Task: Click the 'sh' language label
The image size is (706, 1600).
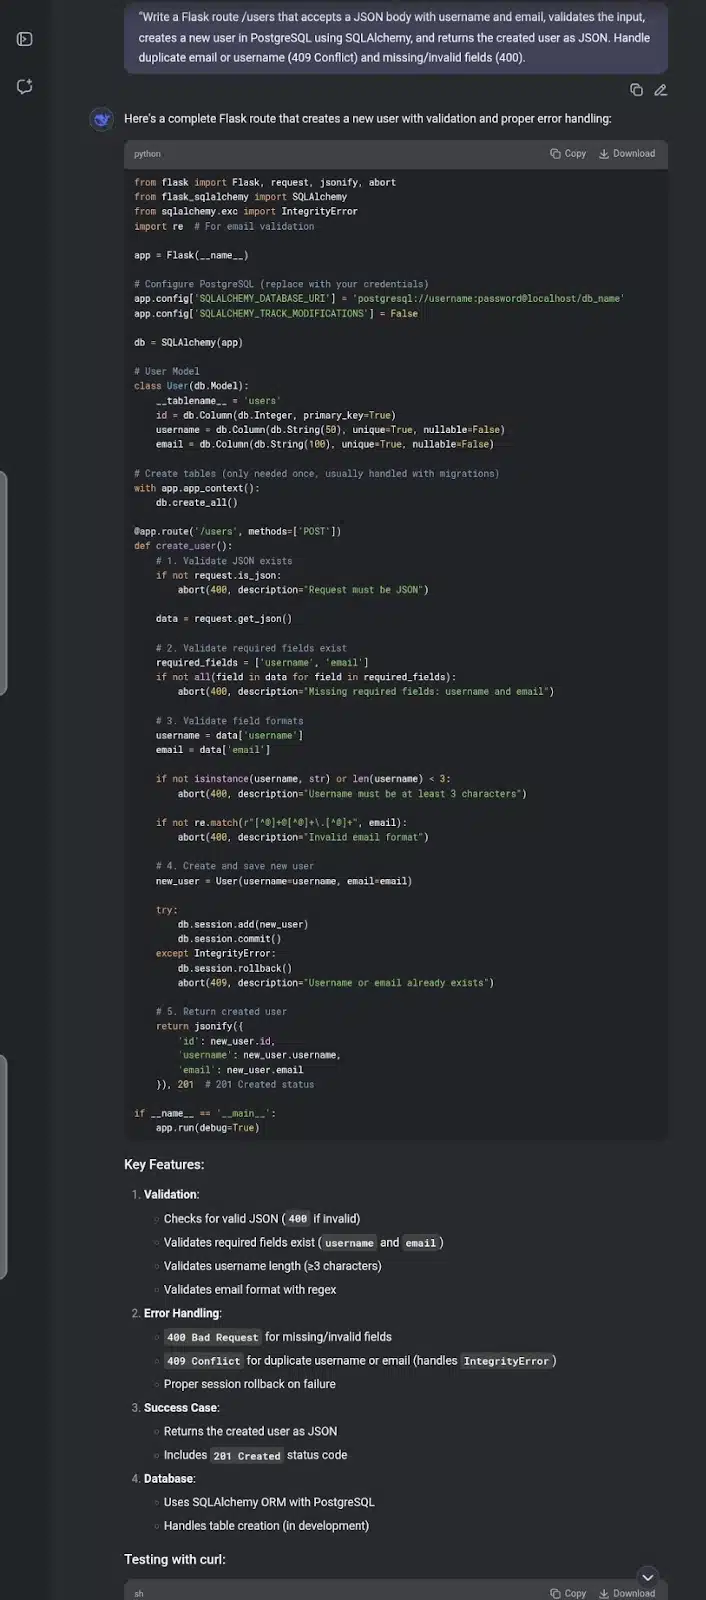Action: [x=139, y=1594]
